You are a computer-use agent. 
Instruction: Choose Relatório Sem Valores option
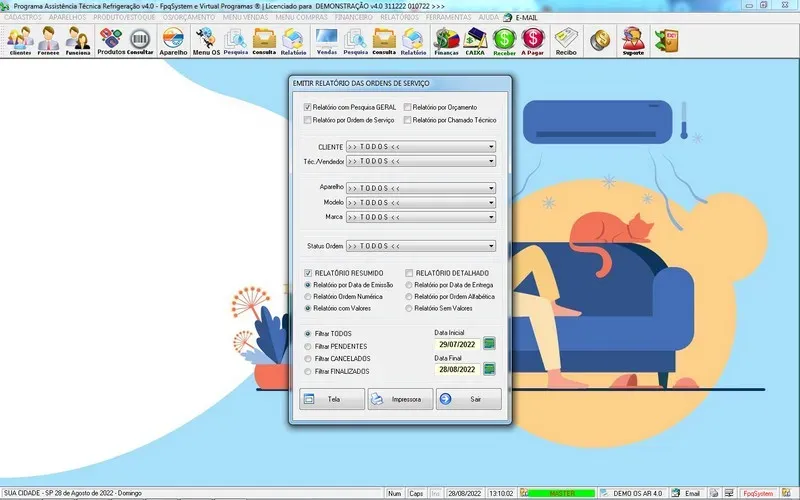408,309
